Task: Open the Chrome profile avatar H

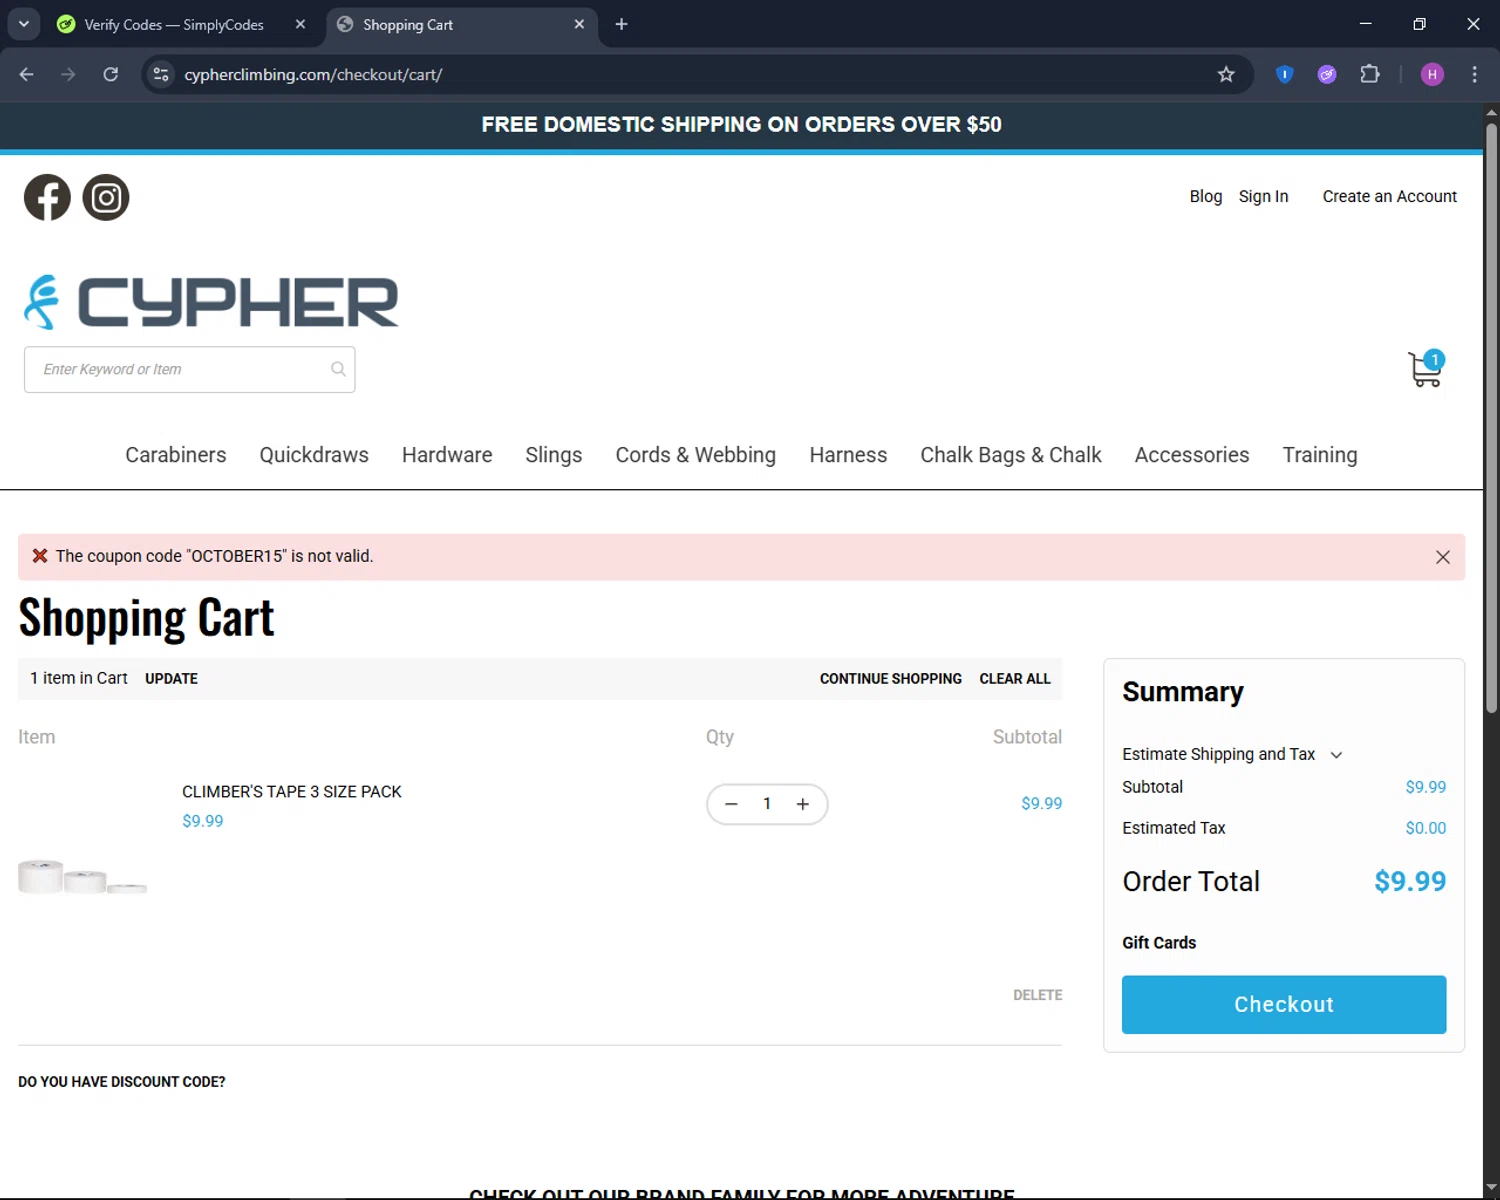Action: pos(1432,74)
